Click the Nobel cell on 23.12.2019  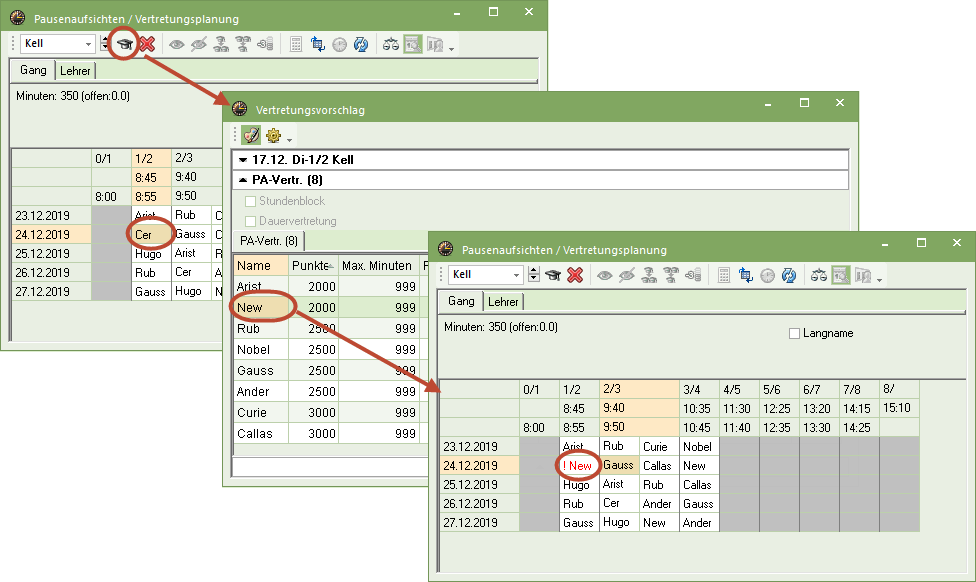coord(698,447)
